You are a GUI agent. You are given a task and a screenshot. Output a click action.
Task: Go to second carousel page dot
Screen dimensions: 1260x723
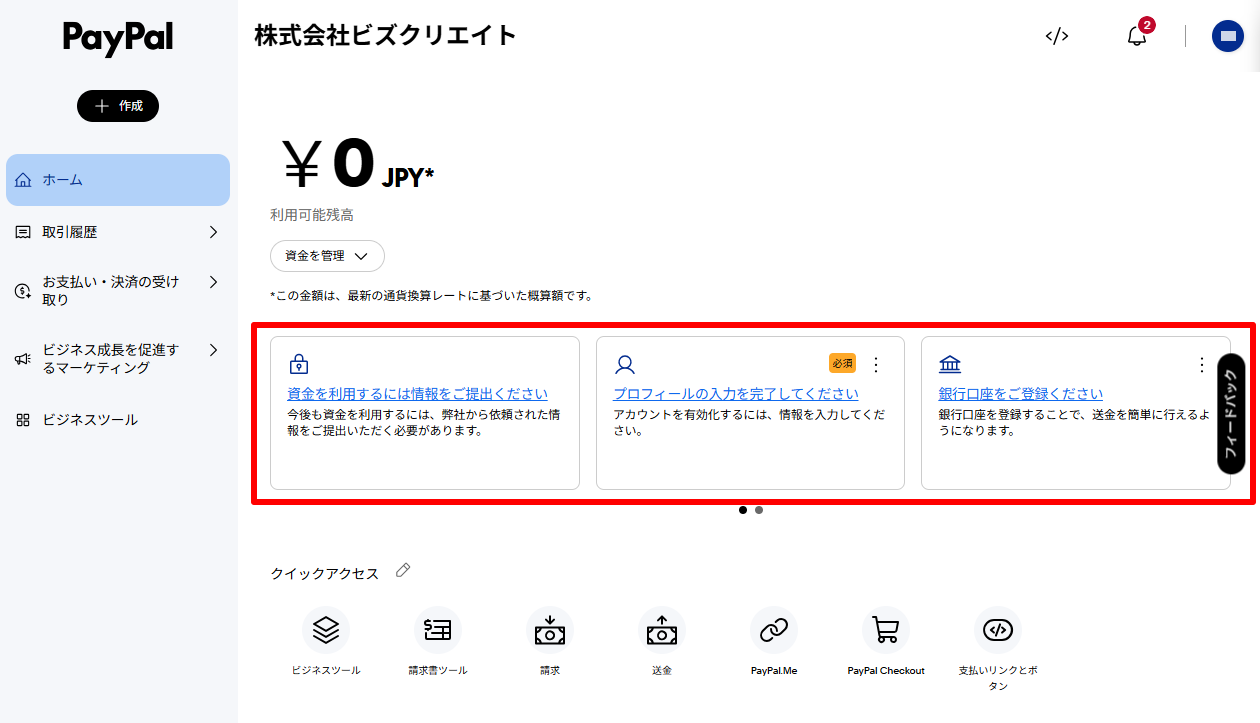coord(759,510)
